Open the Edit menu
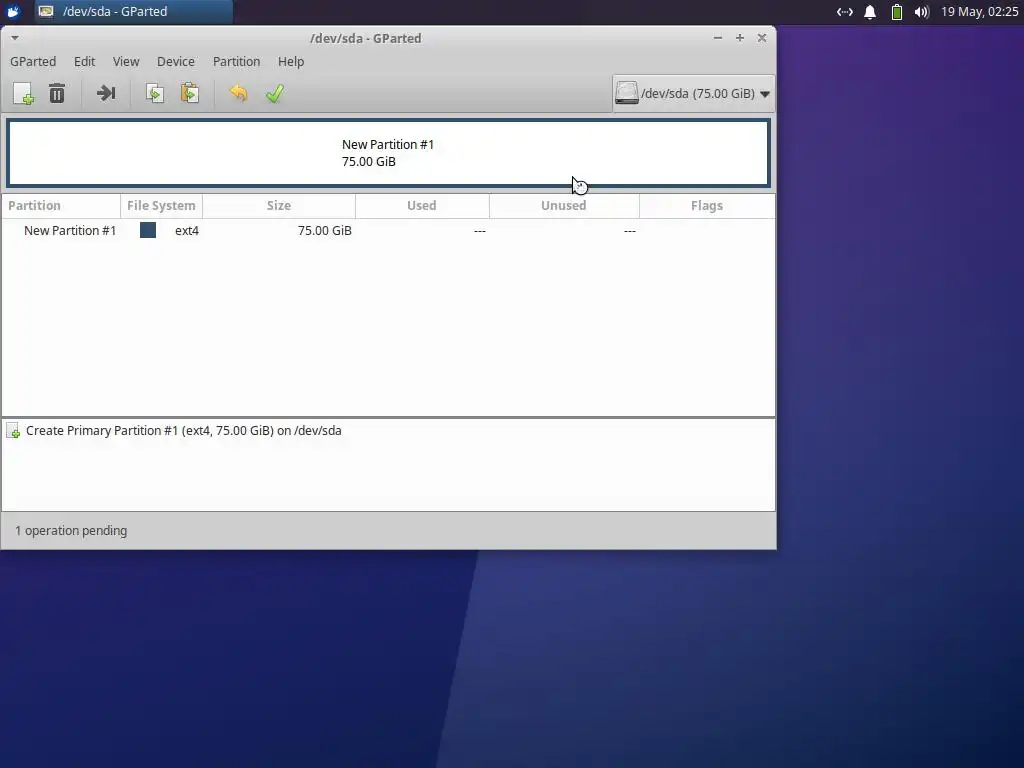 click(84, 61)
